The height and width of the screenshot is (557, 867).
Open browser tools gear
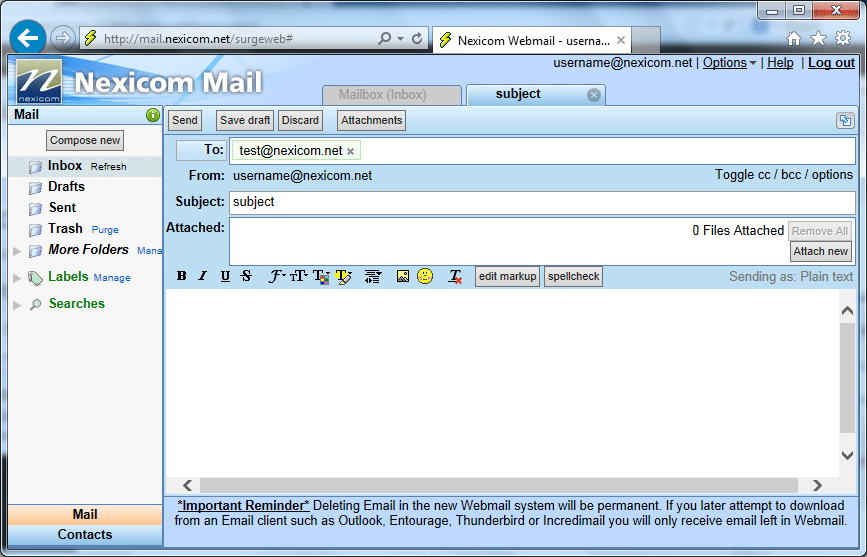coord(843,38)
